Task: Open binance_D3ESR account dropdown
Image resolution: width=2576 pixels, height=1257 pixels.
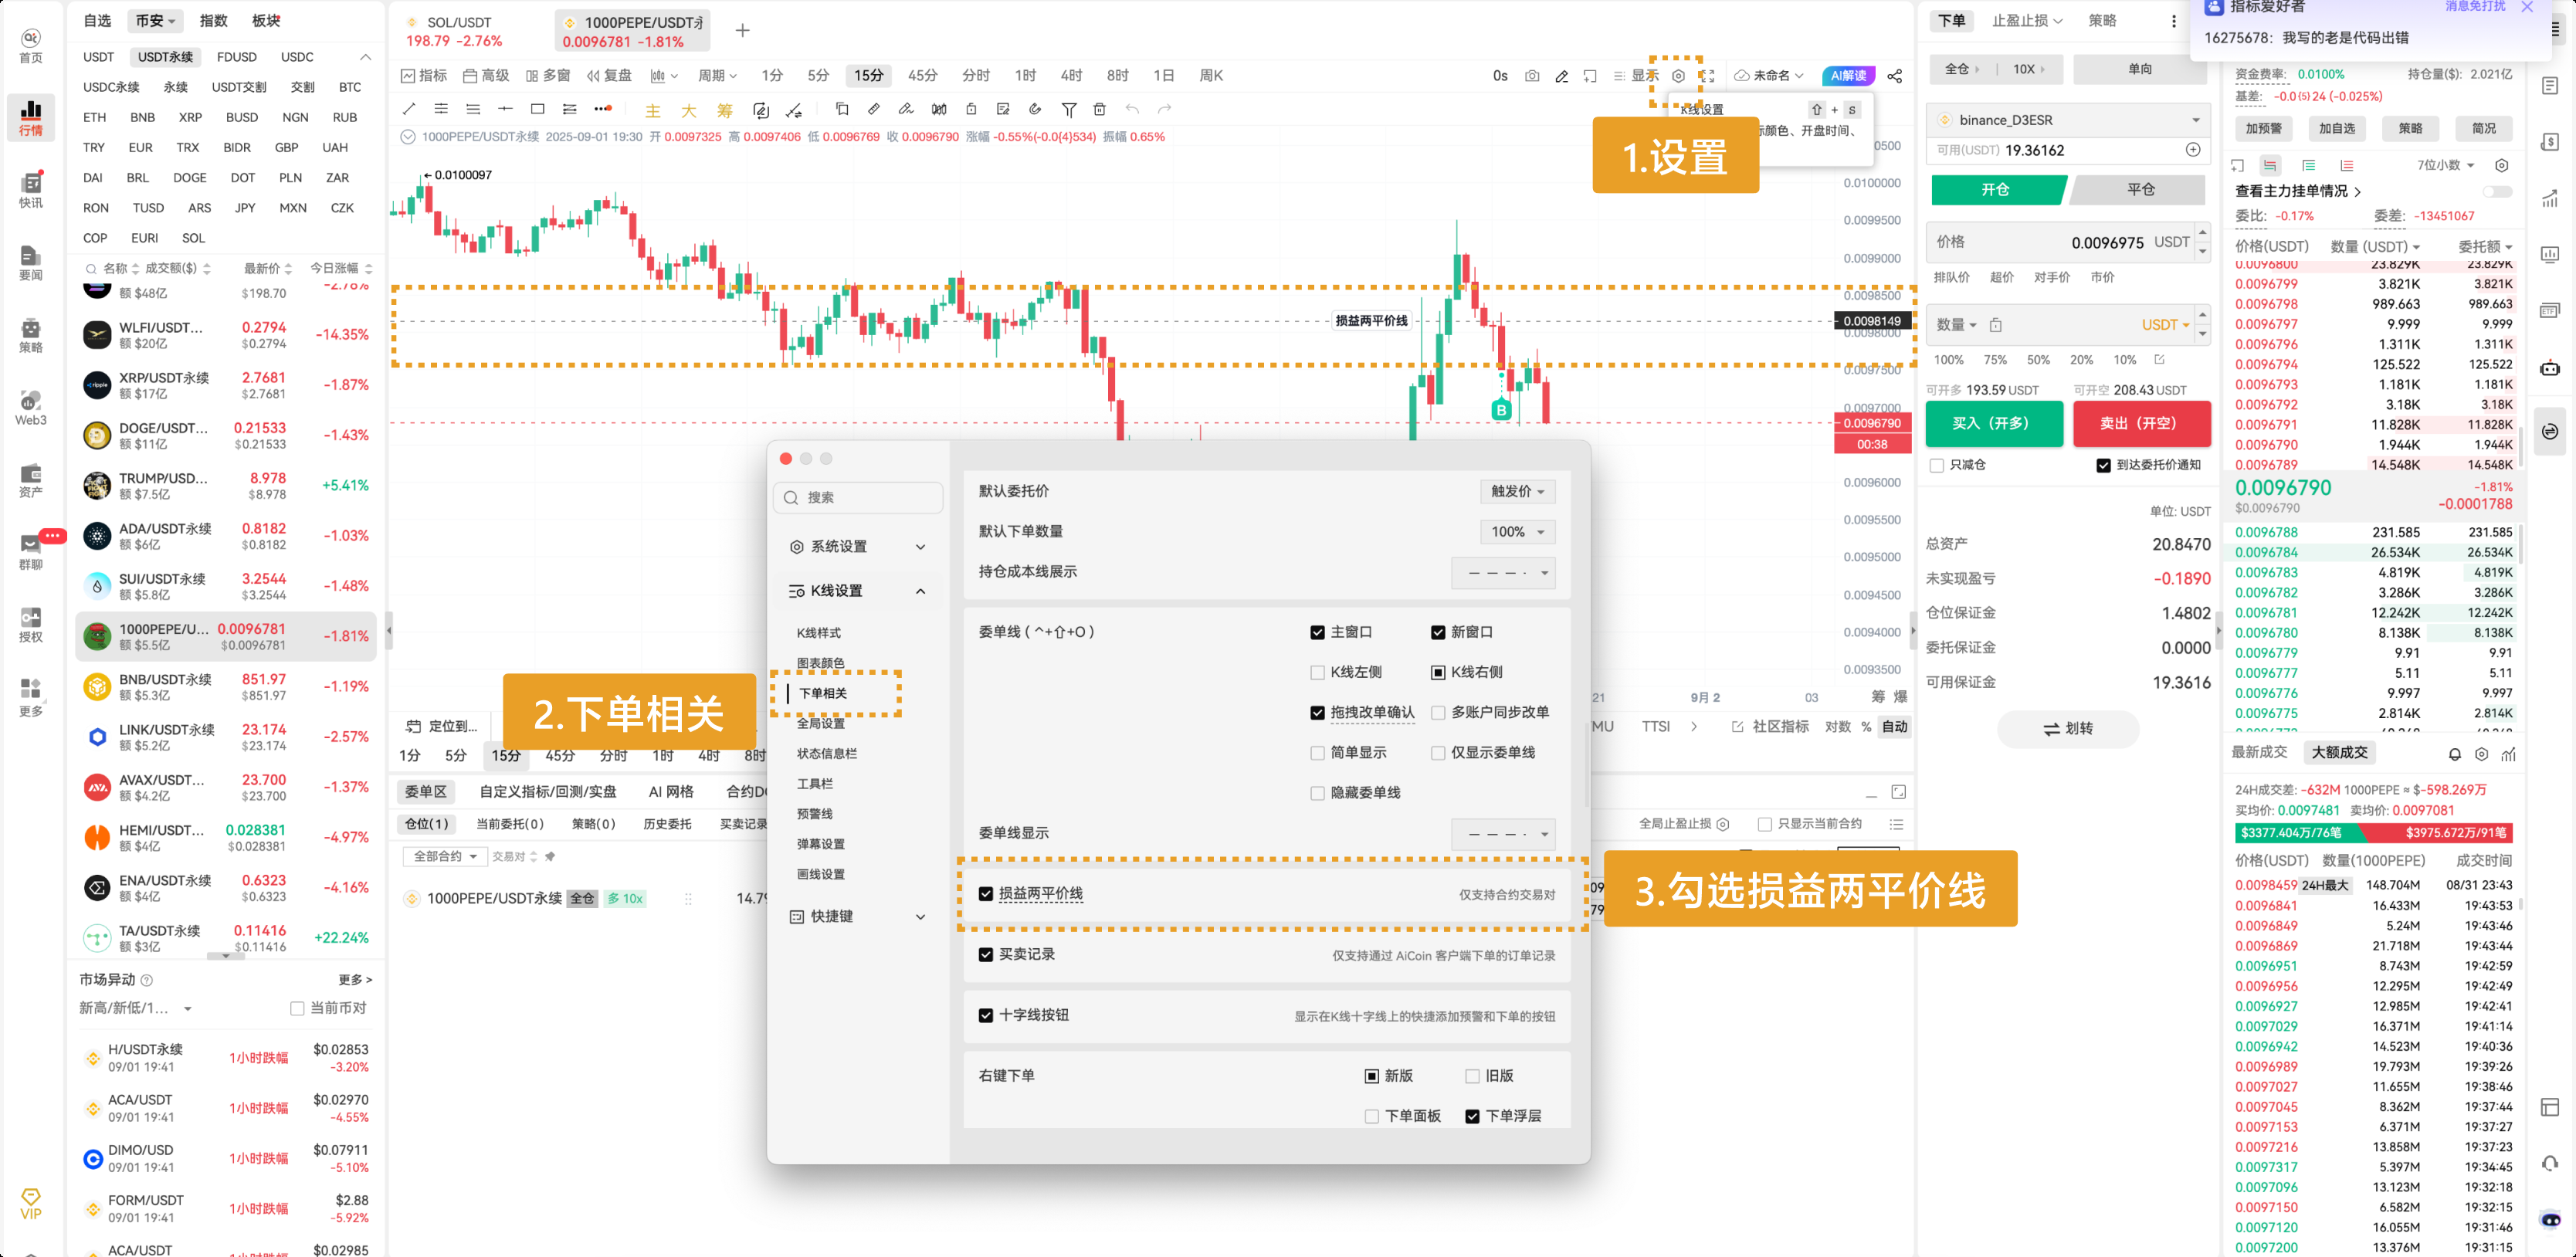Action: pos(2067,120)
